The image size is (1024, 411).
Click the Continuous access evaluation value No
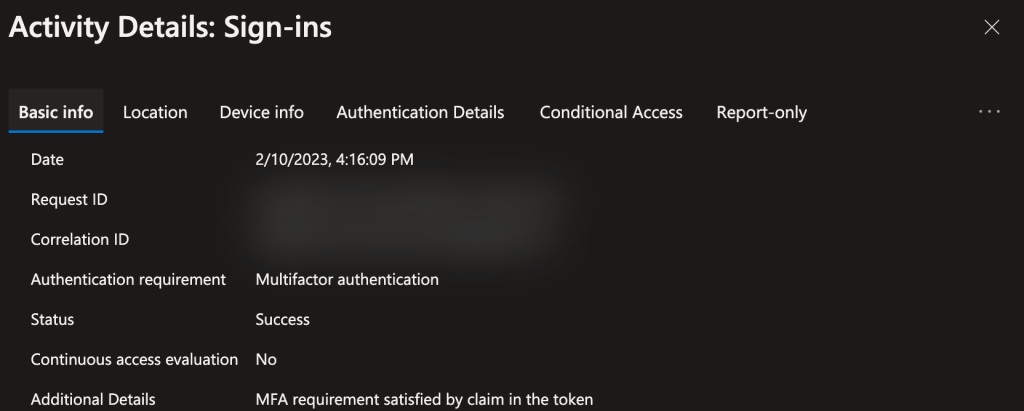[266, 359]
